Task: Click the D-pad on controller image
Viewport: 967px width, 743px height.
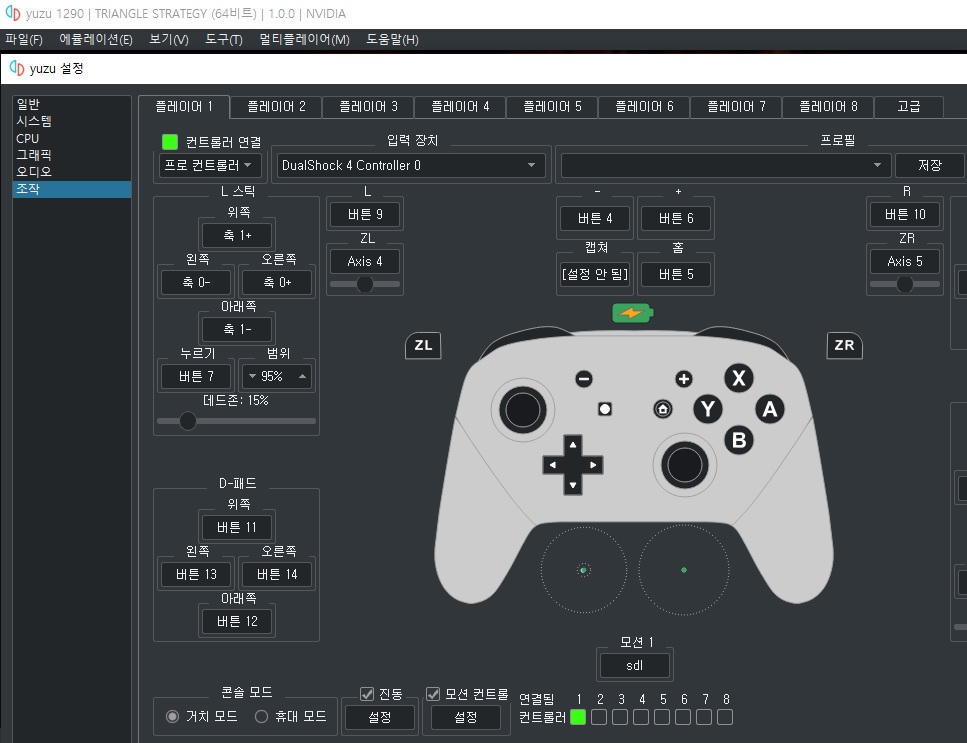Action: (573, 465)
